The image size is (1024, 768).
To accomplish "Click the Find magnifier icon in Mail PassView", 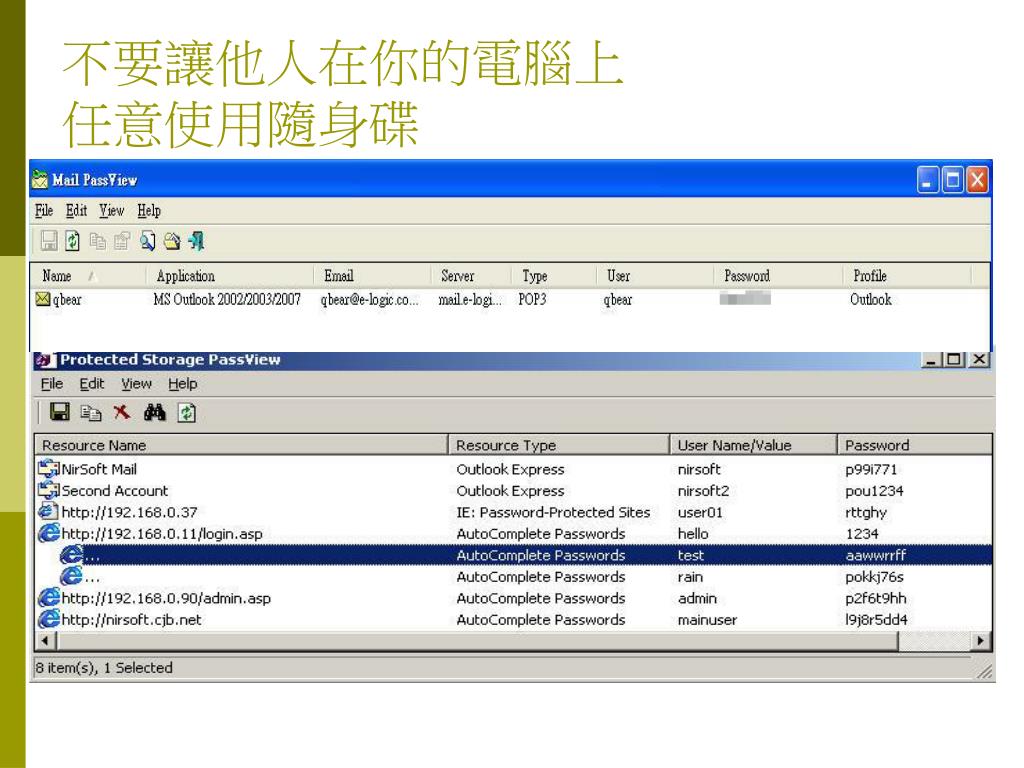I will (148, 241).
